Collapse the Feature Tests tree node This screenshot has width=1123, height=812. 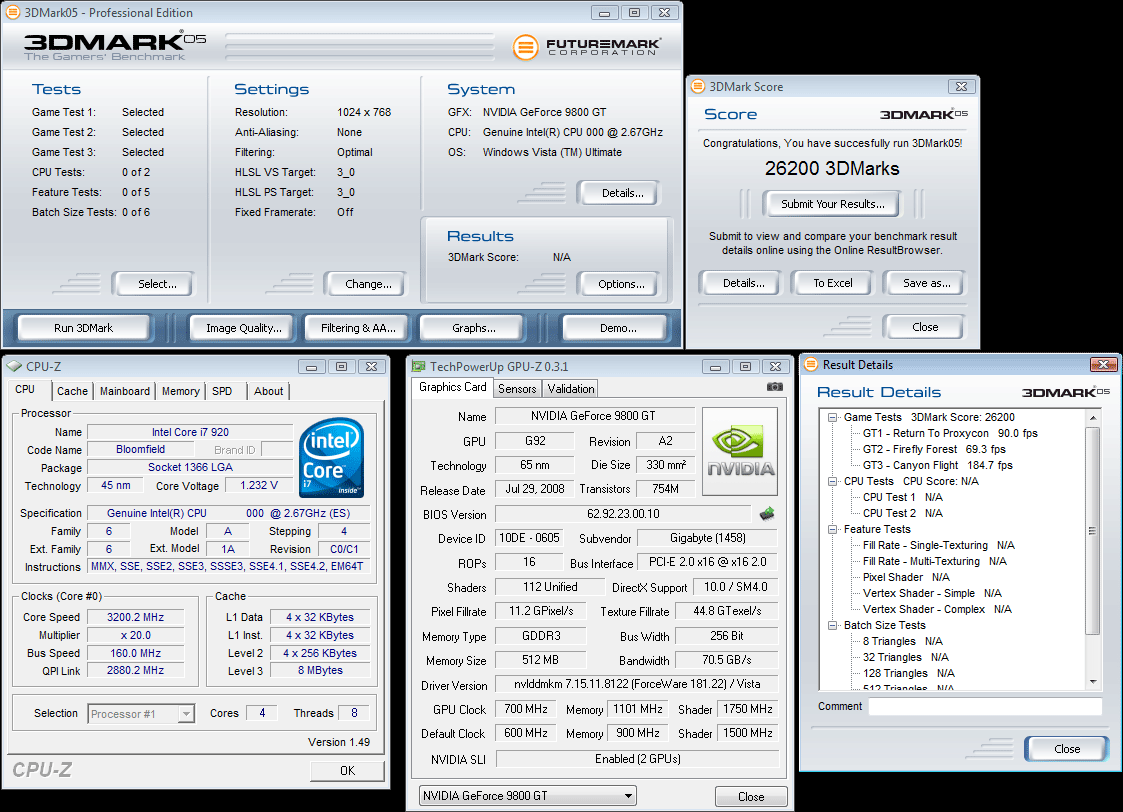pyautogui.click(x=832, y=529)
